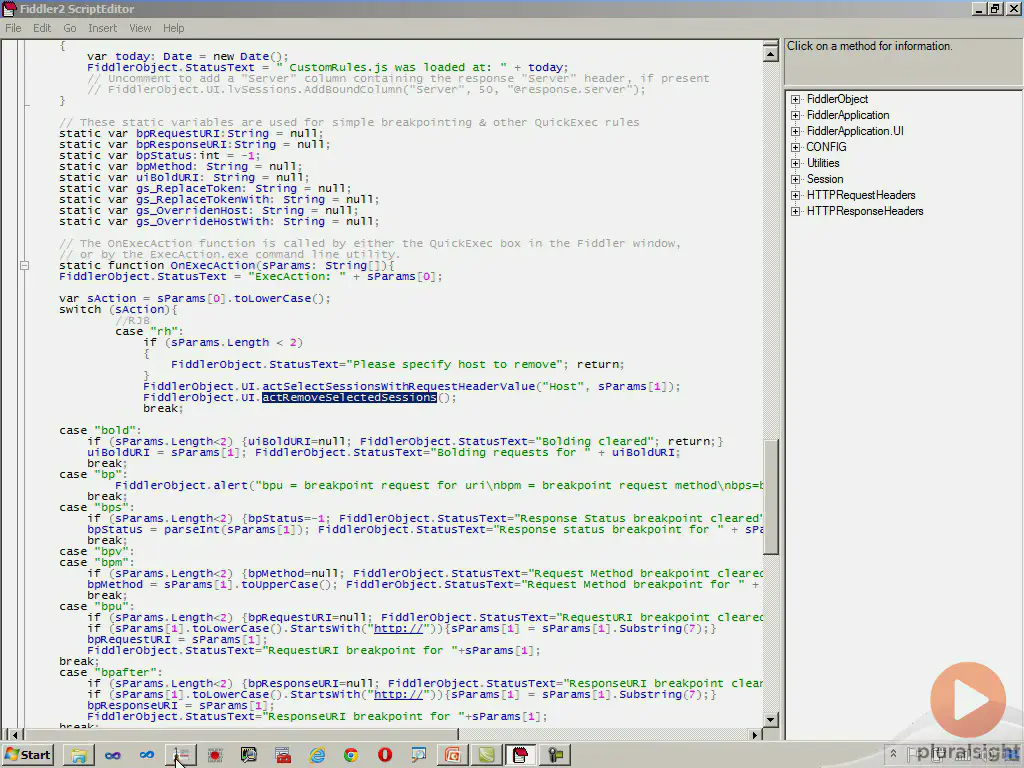Launch Google Chrome from the taskbar

point(351,755)
